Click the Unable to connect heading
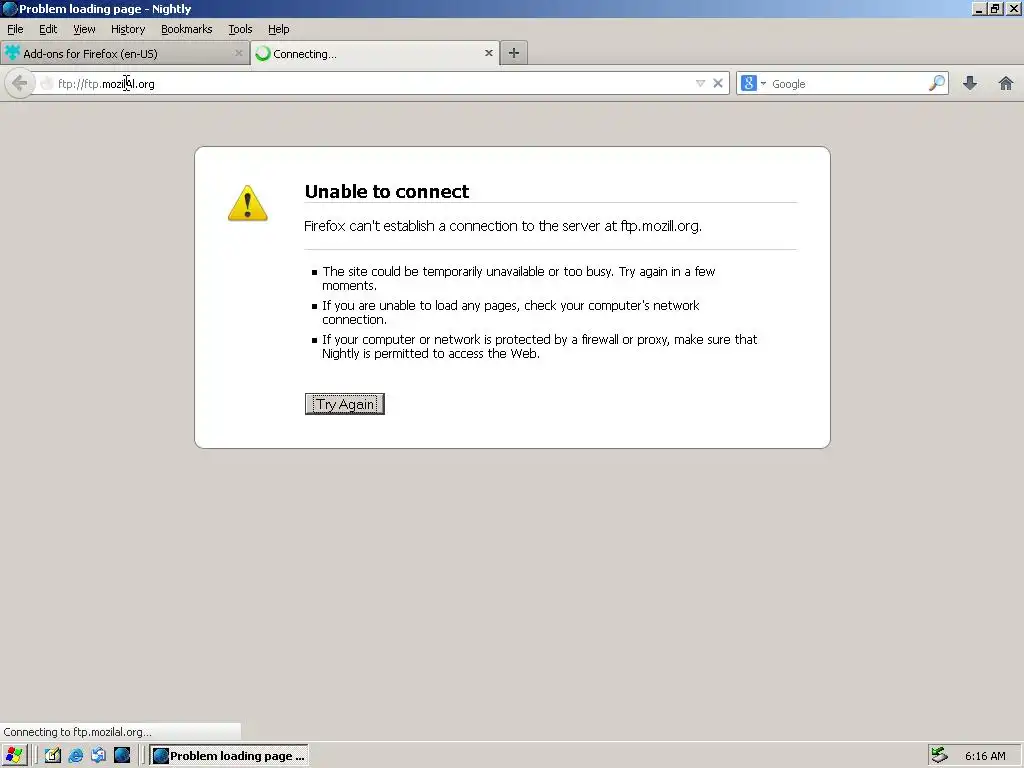This screenshot has height=768, width=1024. (387, 191)
